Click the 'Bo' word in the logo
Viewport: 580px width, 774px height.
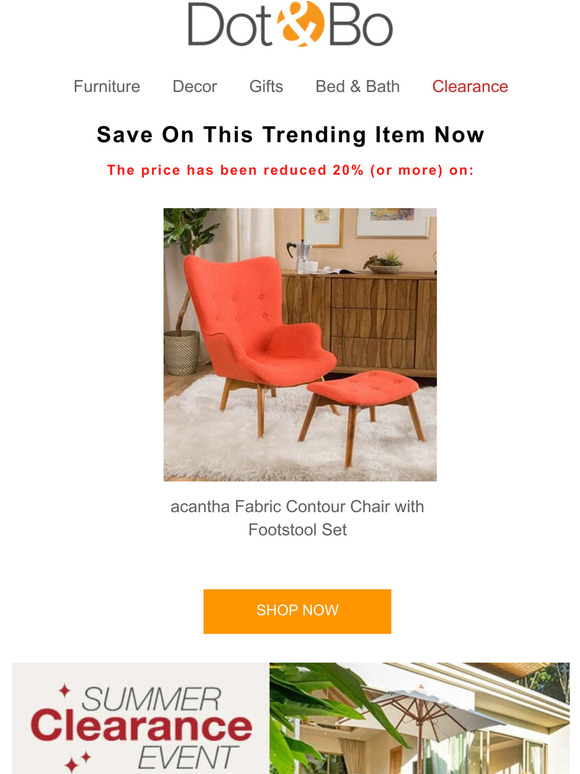(x=360, y=25)
